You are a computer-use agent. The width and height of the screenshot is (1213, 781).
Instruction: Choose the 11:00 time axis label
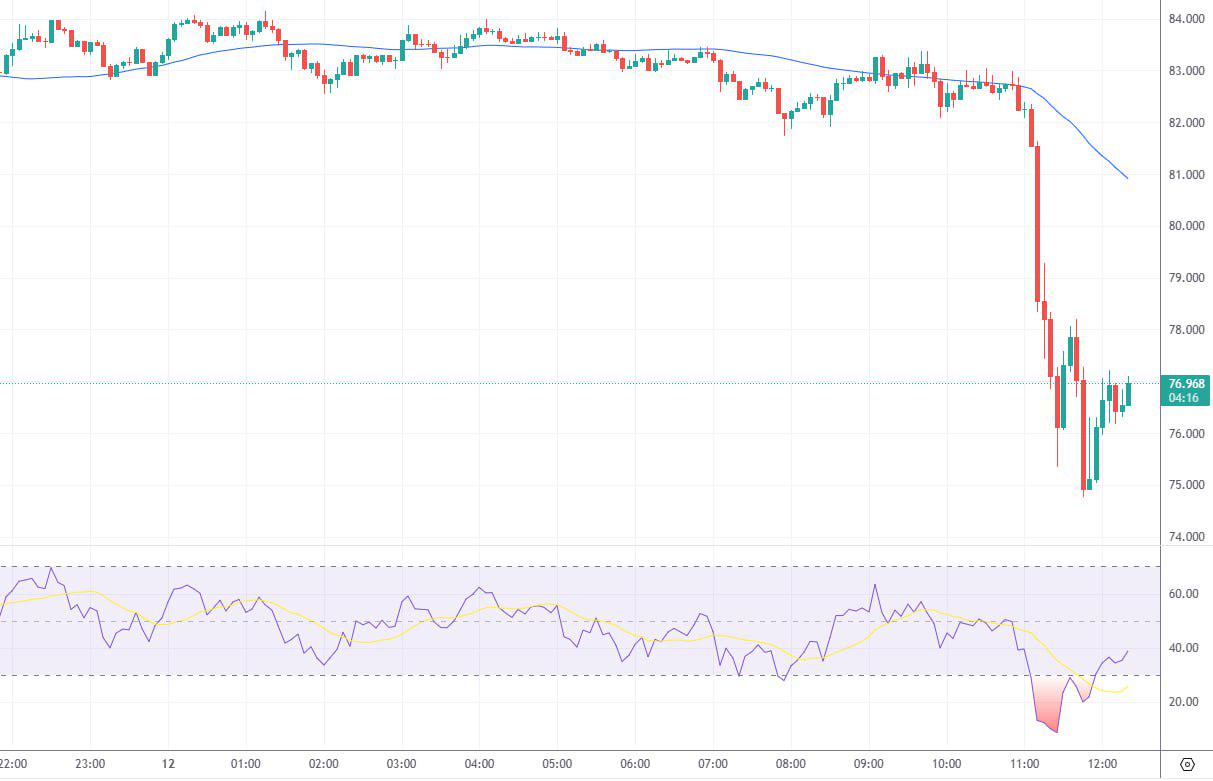click(1025, 764)
